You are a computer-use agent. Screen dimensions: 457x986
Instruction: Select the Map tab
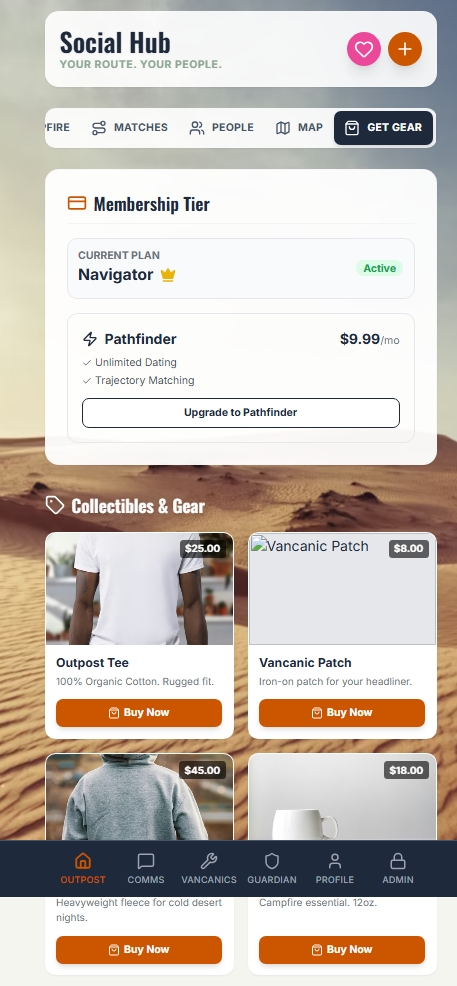click(299, 128)
